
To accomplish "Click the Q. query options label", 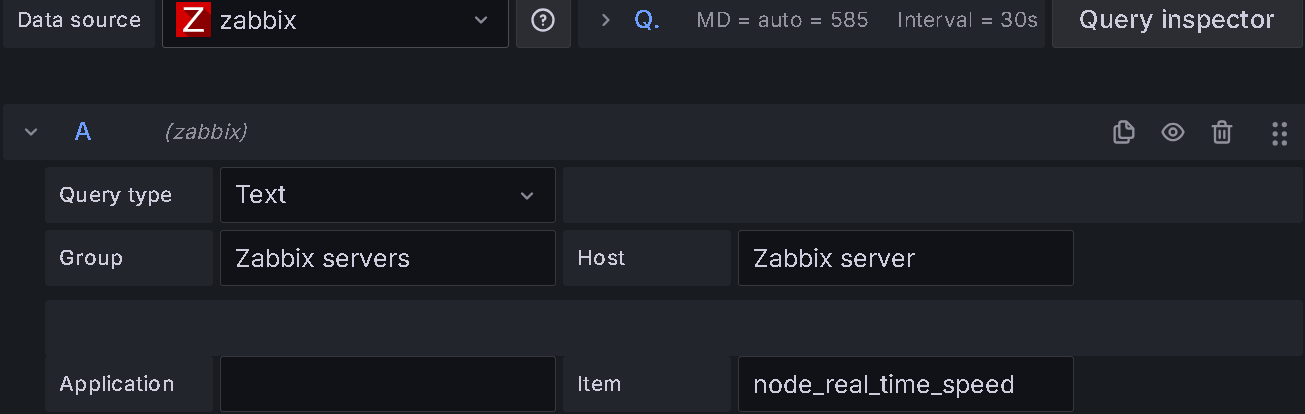I will pyautogui.click(x=647, y=20).
